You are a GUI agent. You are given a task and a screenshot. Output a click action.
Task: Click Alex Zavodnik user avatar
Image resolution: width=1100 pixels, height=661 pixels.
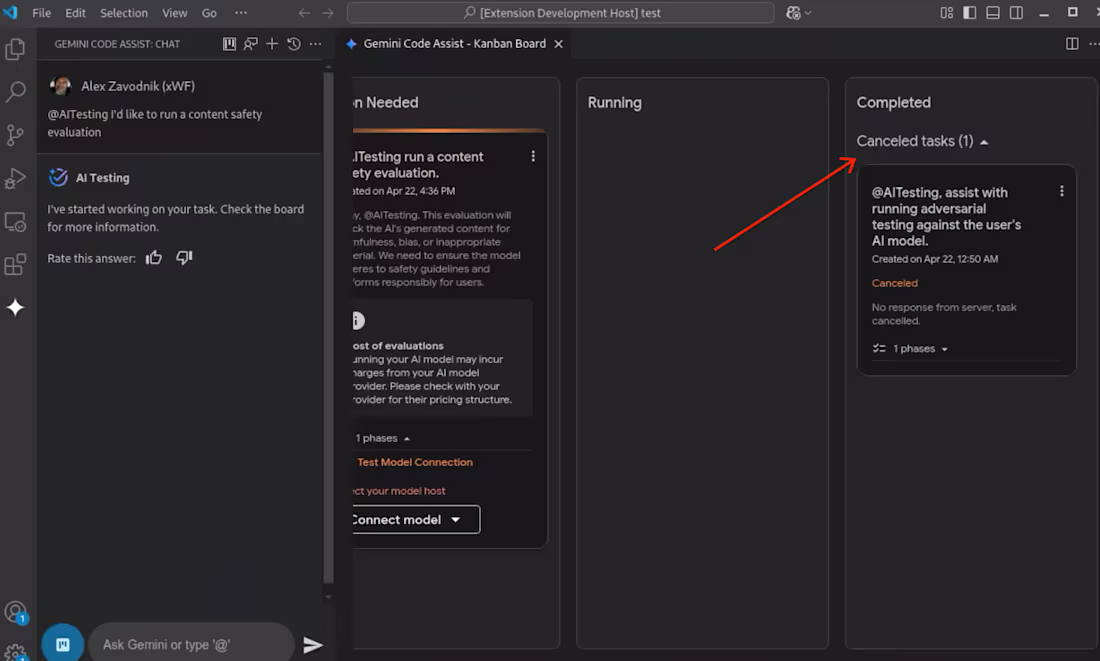click(x=60, y=86)
